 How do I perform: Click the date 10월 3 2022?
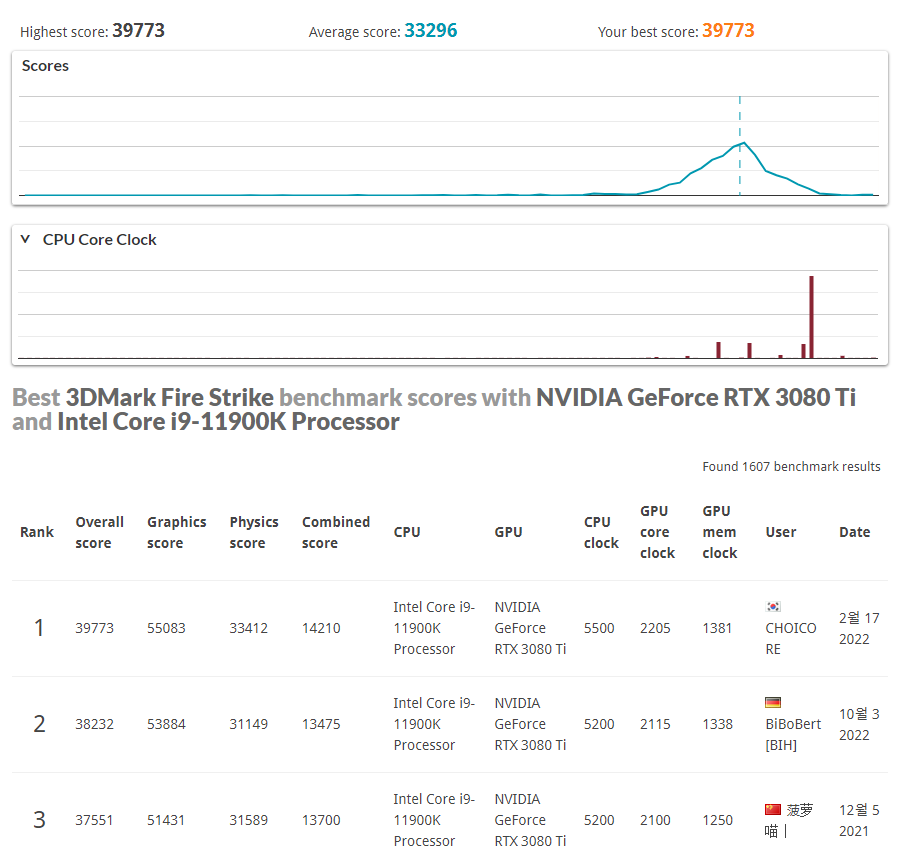click(859, 724)
